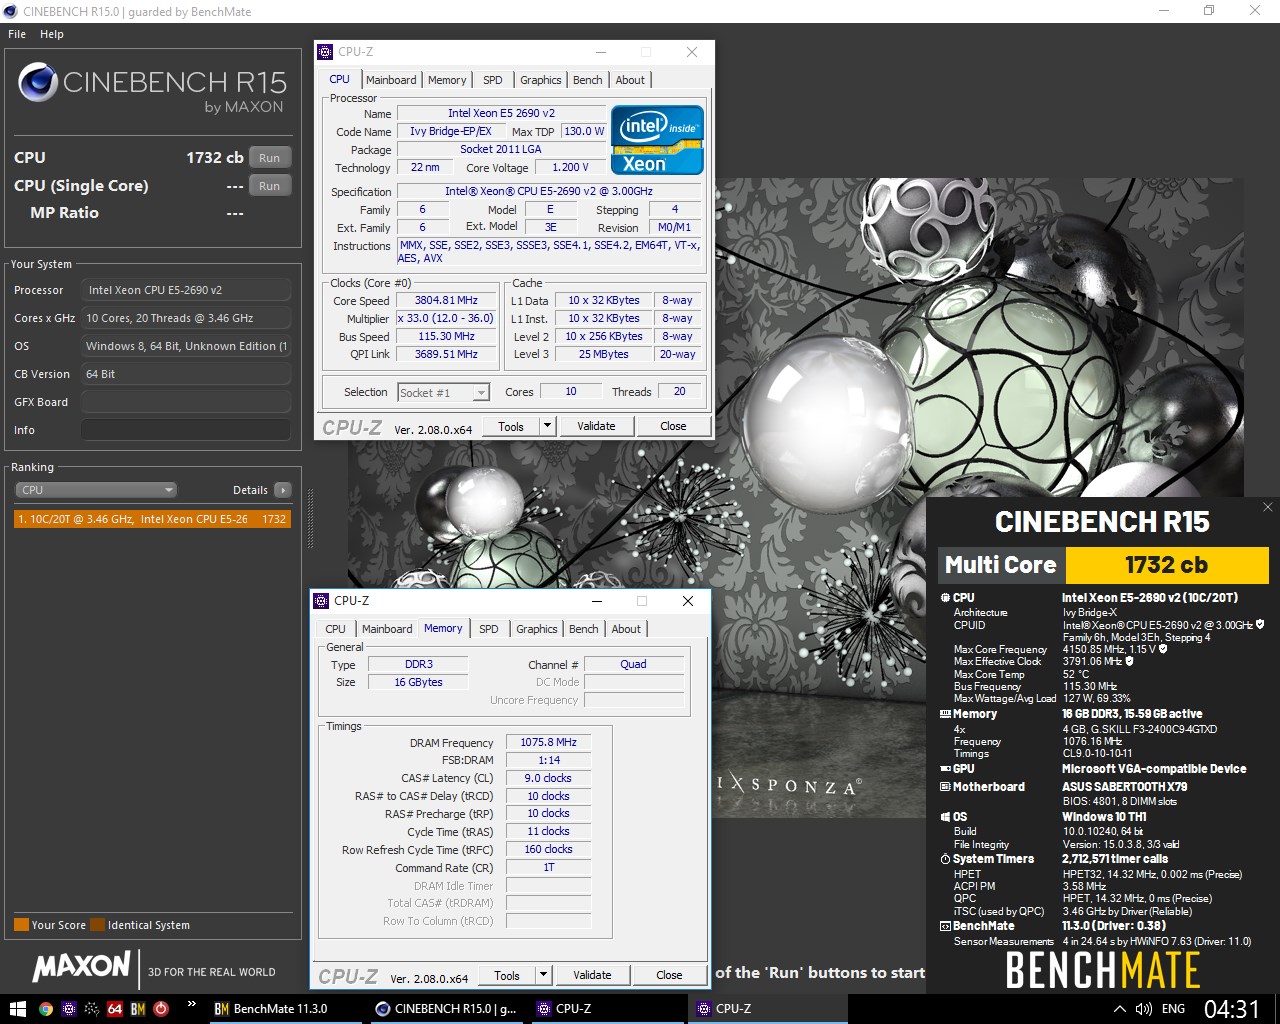Click the Intel Xeon inside logo in CPU-Z
The image size is (1280, 1024).
(x=658, y=140)
